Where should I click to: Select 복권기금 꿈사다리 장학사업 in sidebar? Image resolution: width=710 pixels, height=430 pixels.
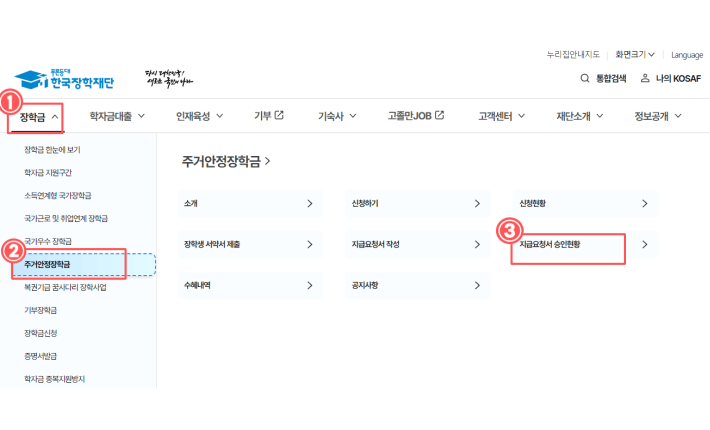[x=65, y=287]
